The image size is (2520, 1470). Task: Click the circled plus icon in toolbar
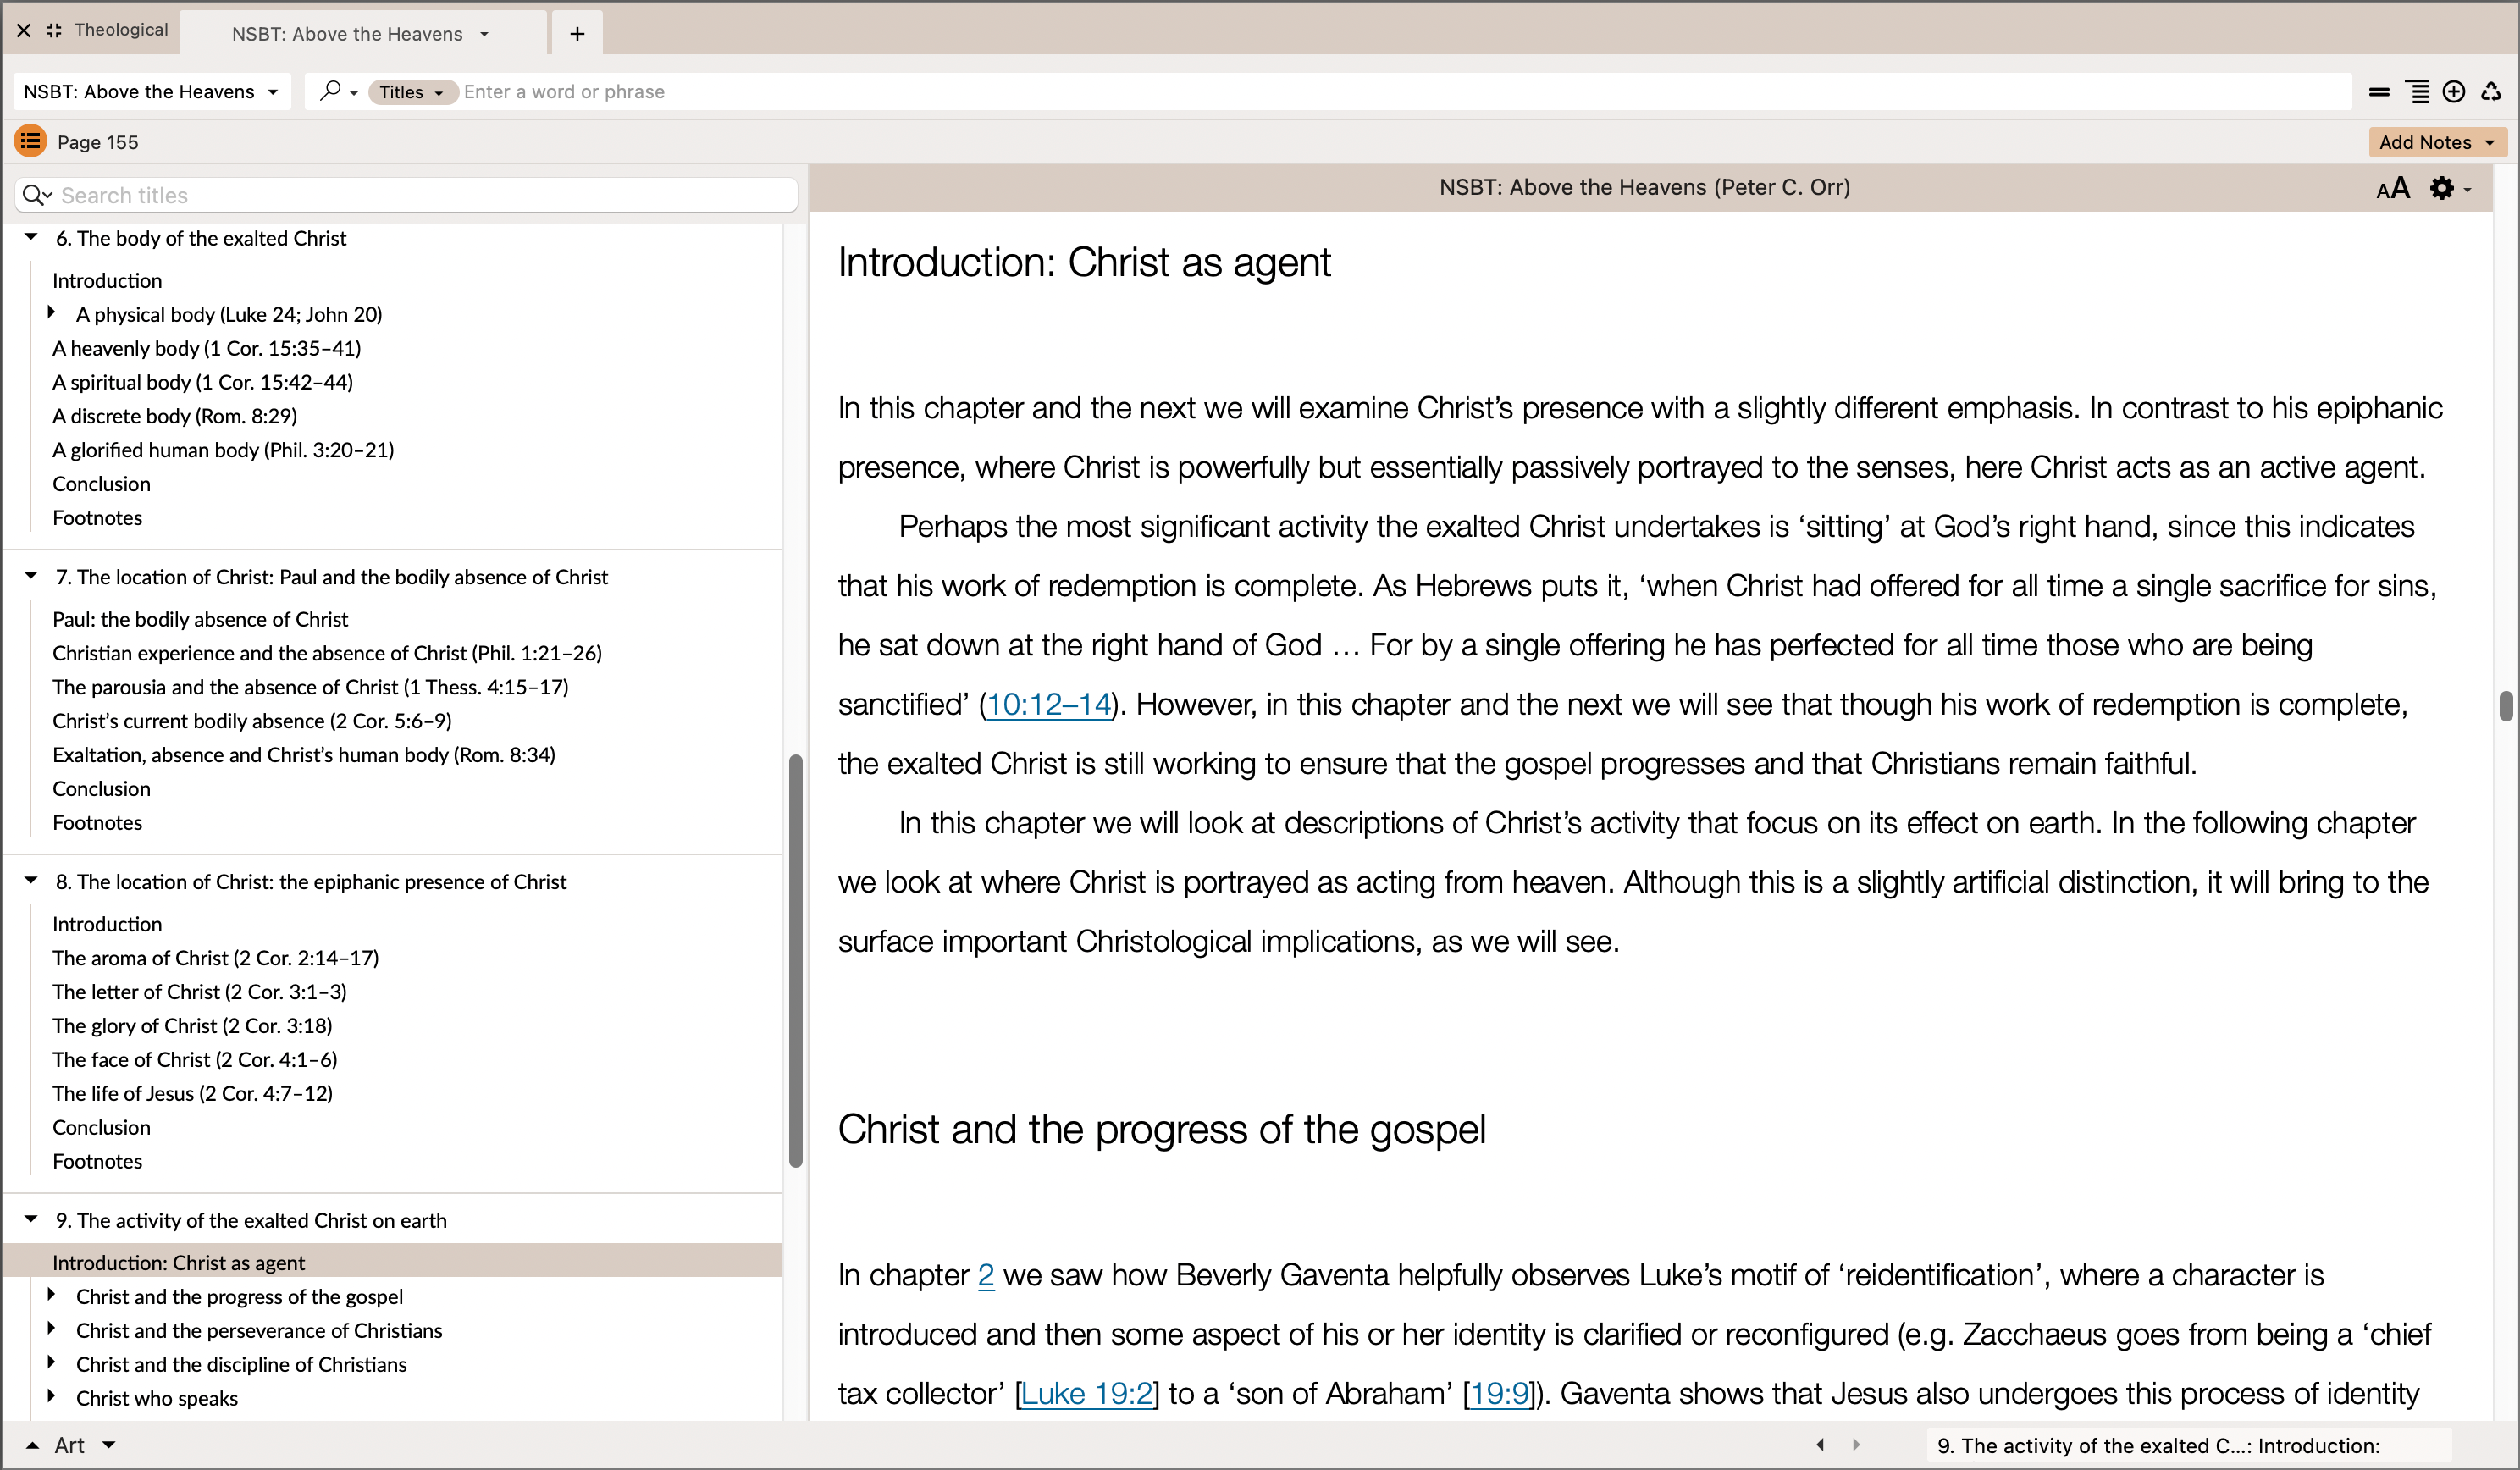point(2453,92)
